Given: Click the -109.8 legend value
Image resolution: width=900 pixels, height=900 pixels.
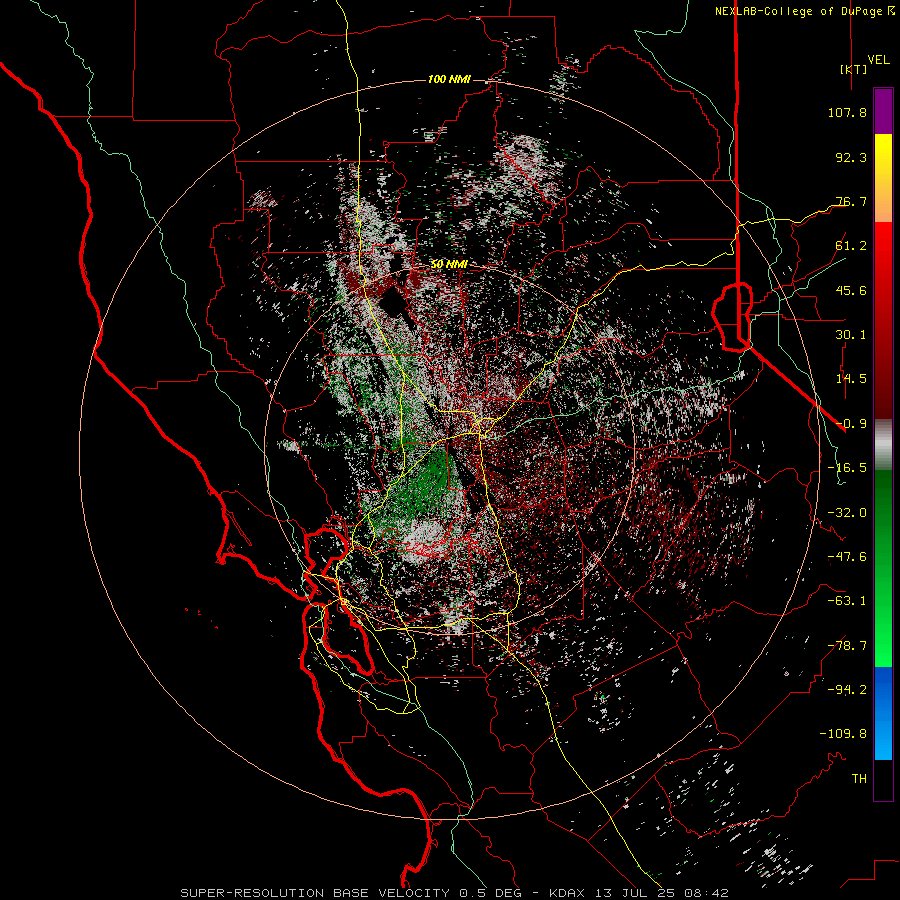Looking at the screenshot, I should pos(843,734).
